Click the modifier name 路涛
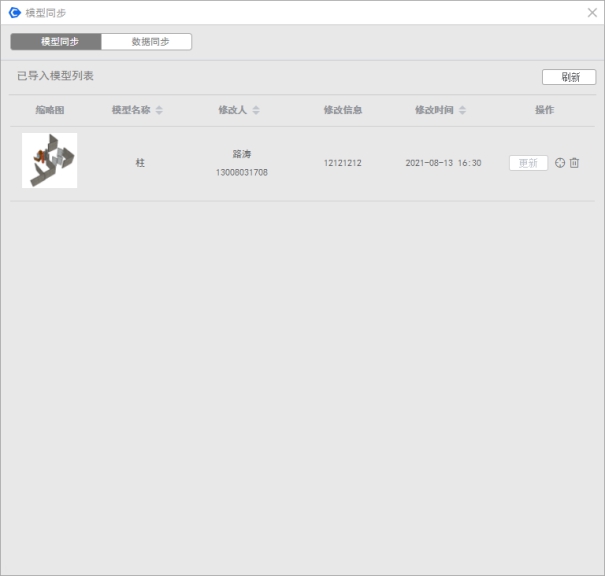Screen dimensions: 605x577 pos(242,154)
